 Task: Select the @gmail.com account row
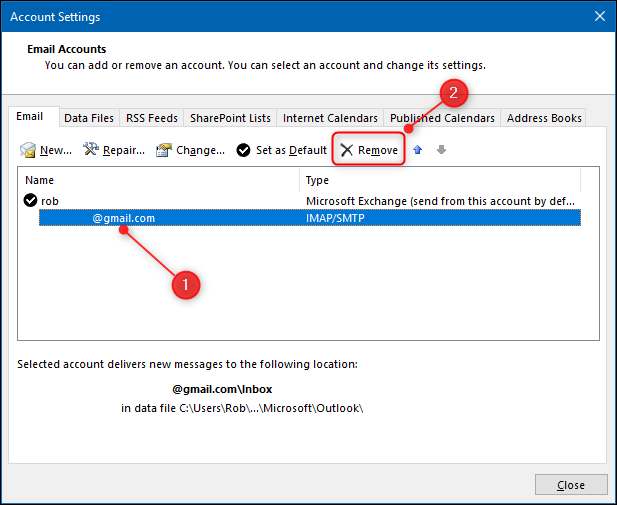pyautogui.click(x=310, y=218)
